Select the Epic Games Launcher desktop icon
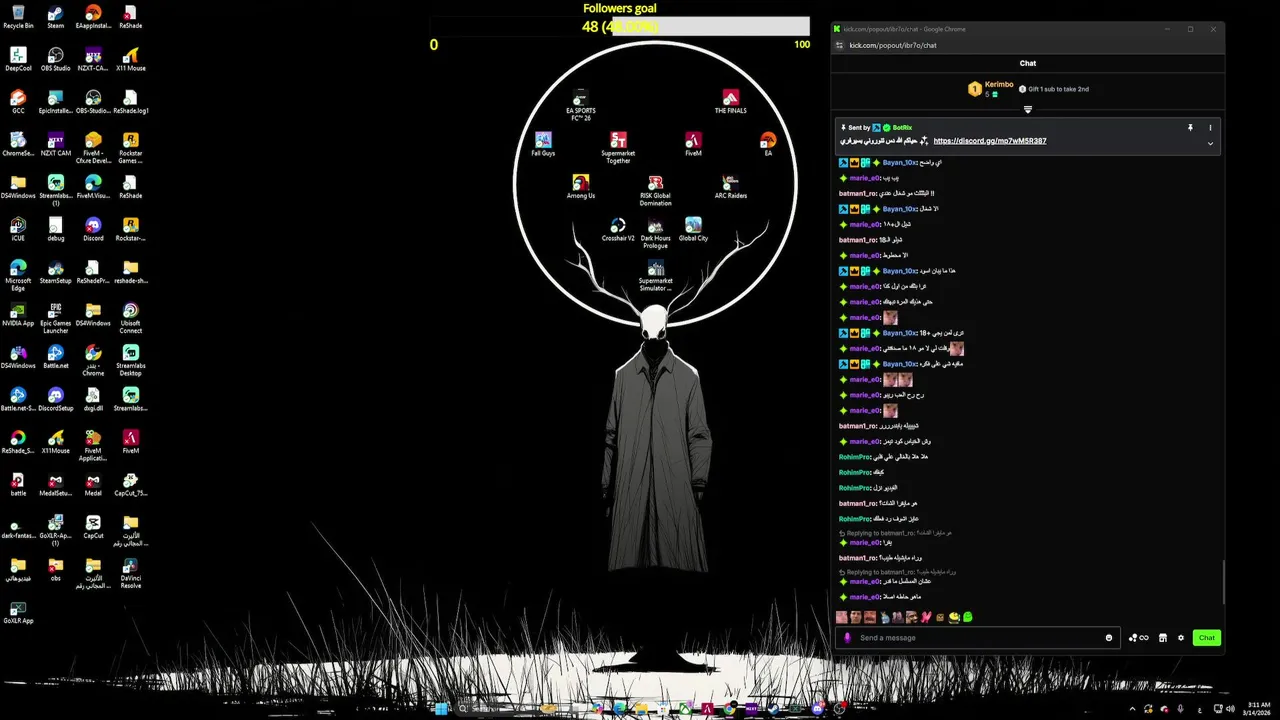 tap(56, 316)
